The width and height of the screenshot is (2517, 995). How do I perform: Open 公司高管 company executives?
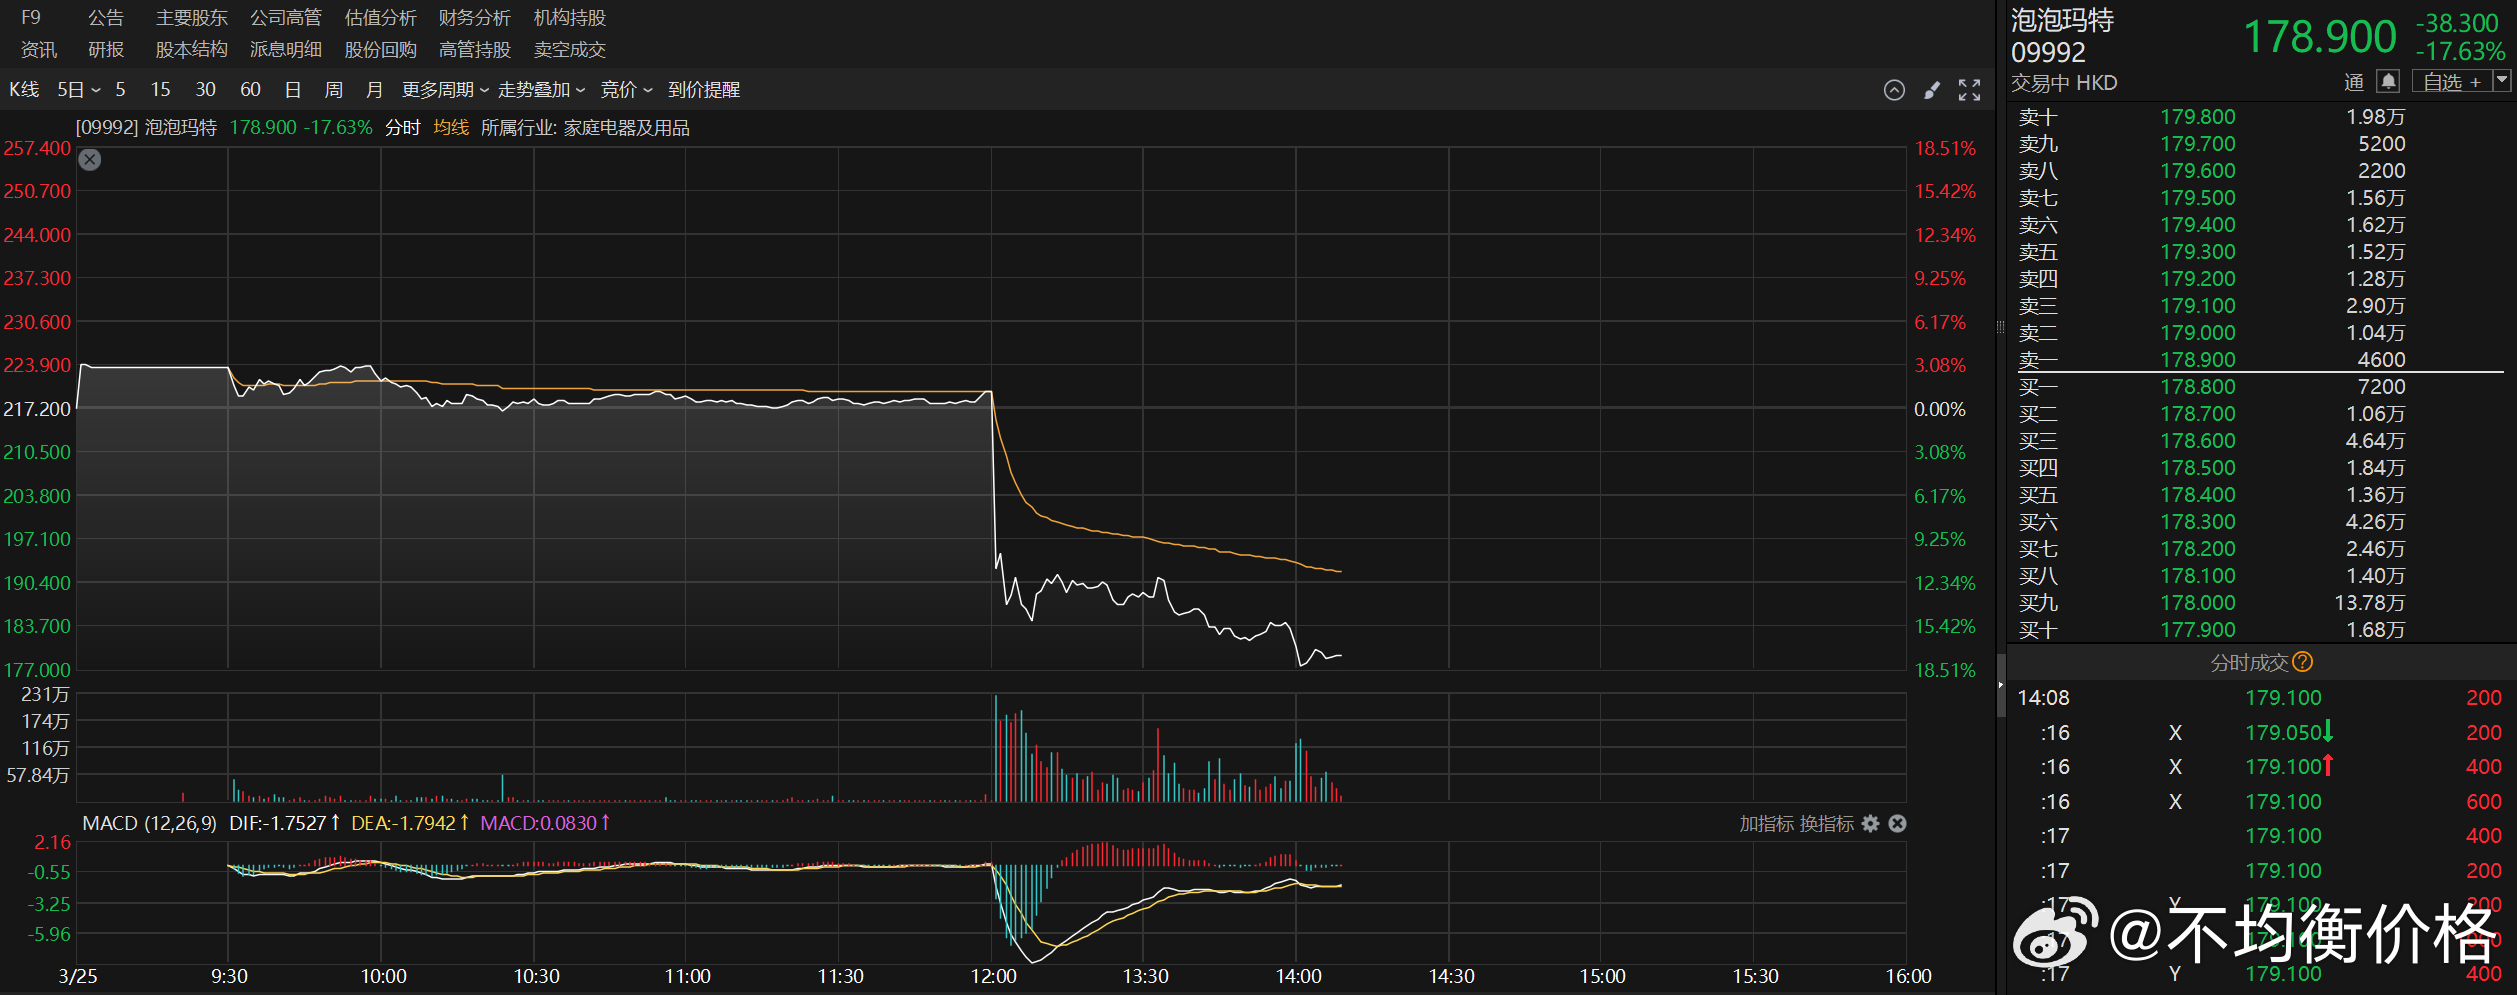click(x=286, y=18)
